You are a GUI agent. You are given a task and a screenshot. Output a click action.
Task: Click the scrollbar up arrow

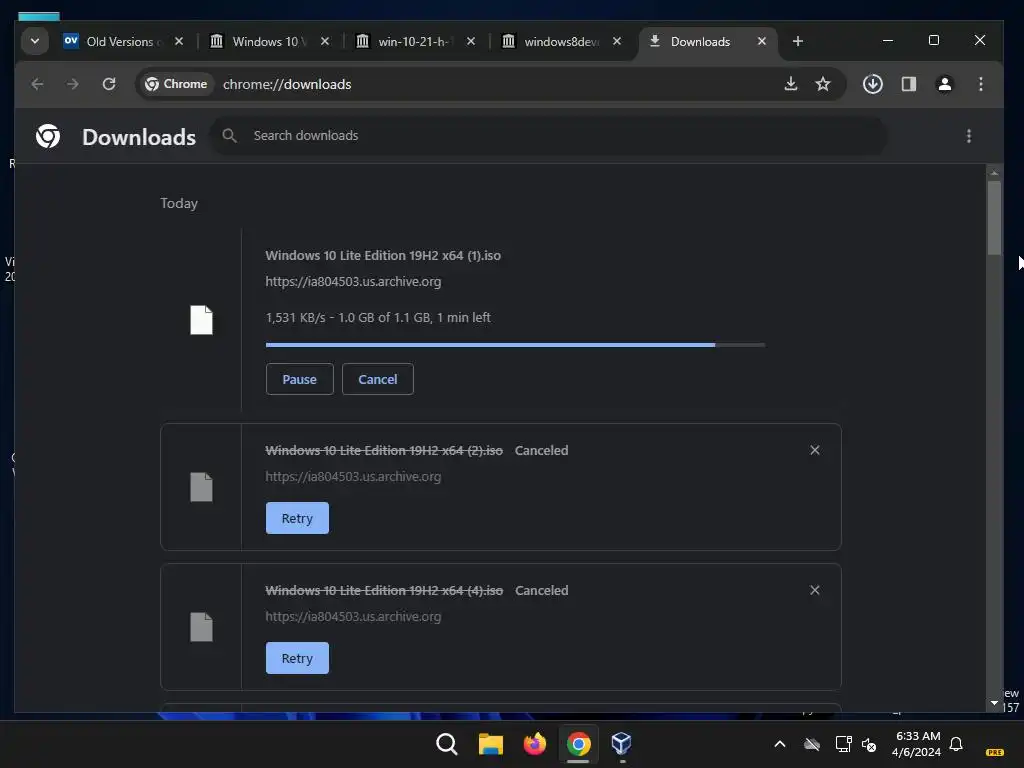coord(994,172)
